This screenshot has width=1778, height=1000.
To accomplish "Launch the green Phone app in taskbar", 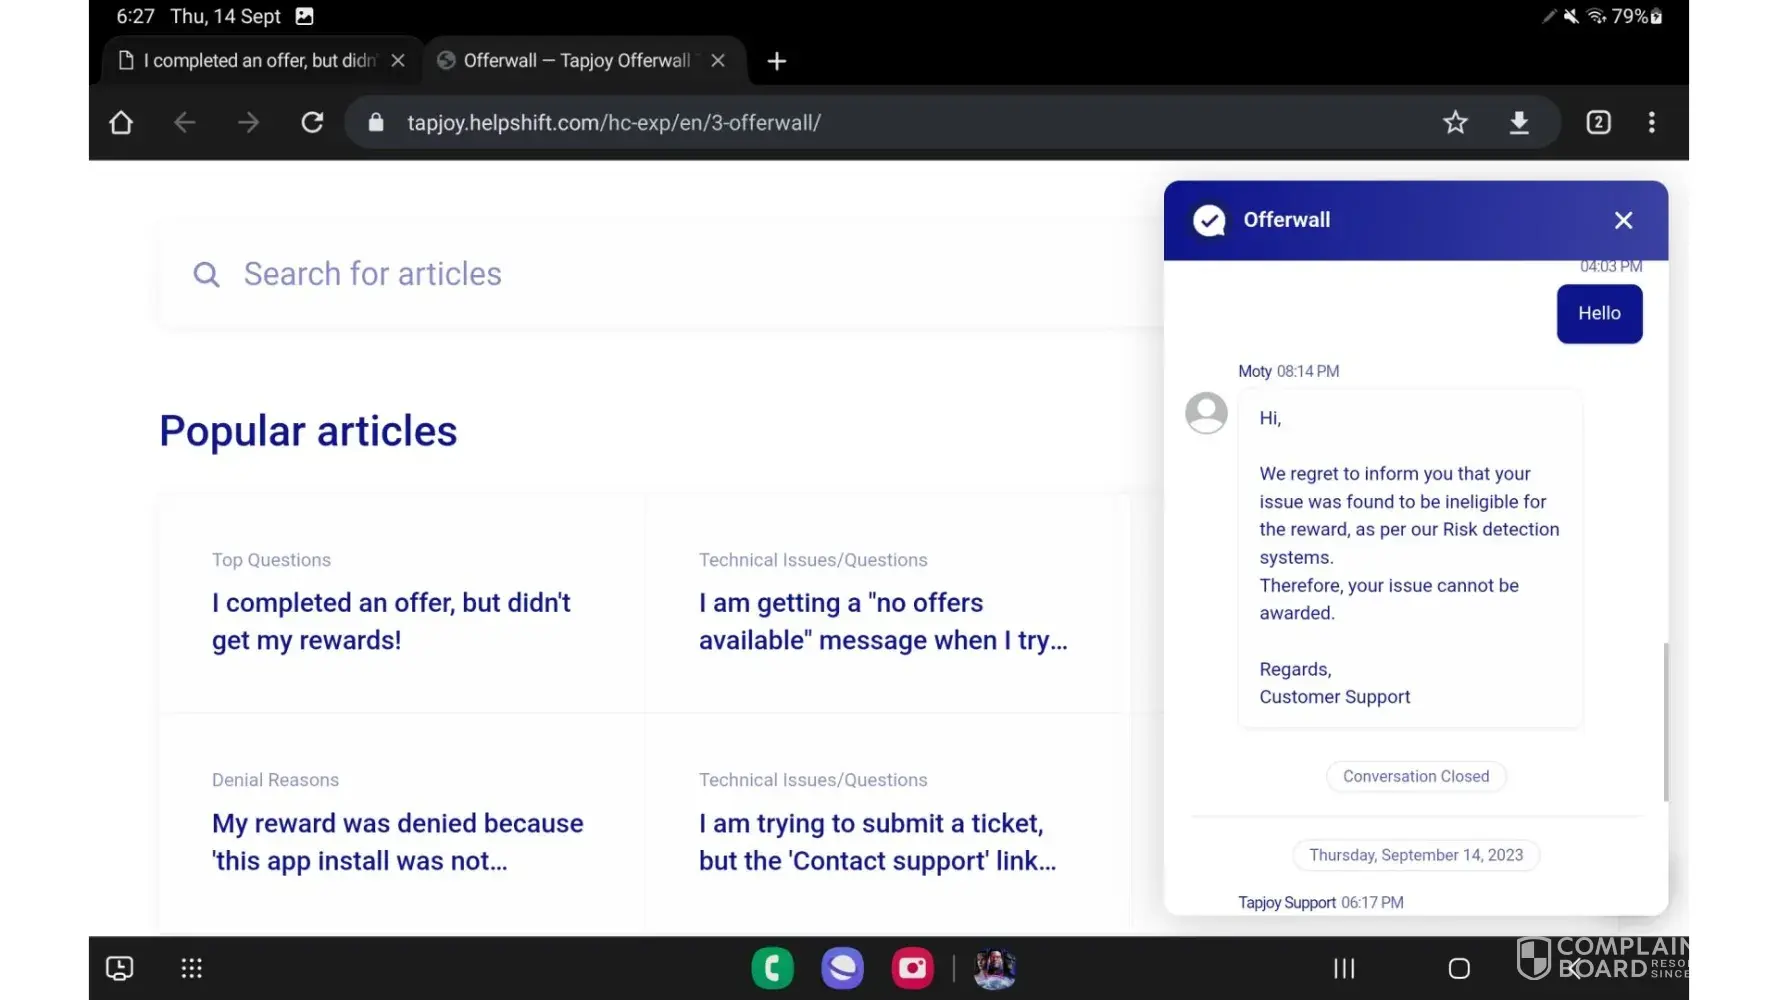I will (772, 967).
